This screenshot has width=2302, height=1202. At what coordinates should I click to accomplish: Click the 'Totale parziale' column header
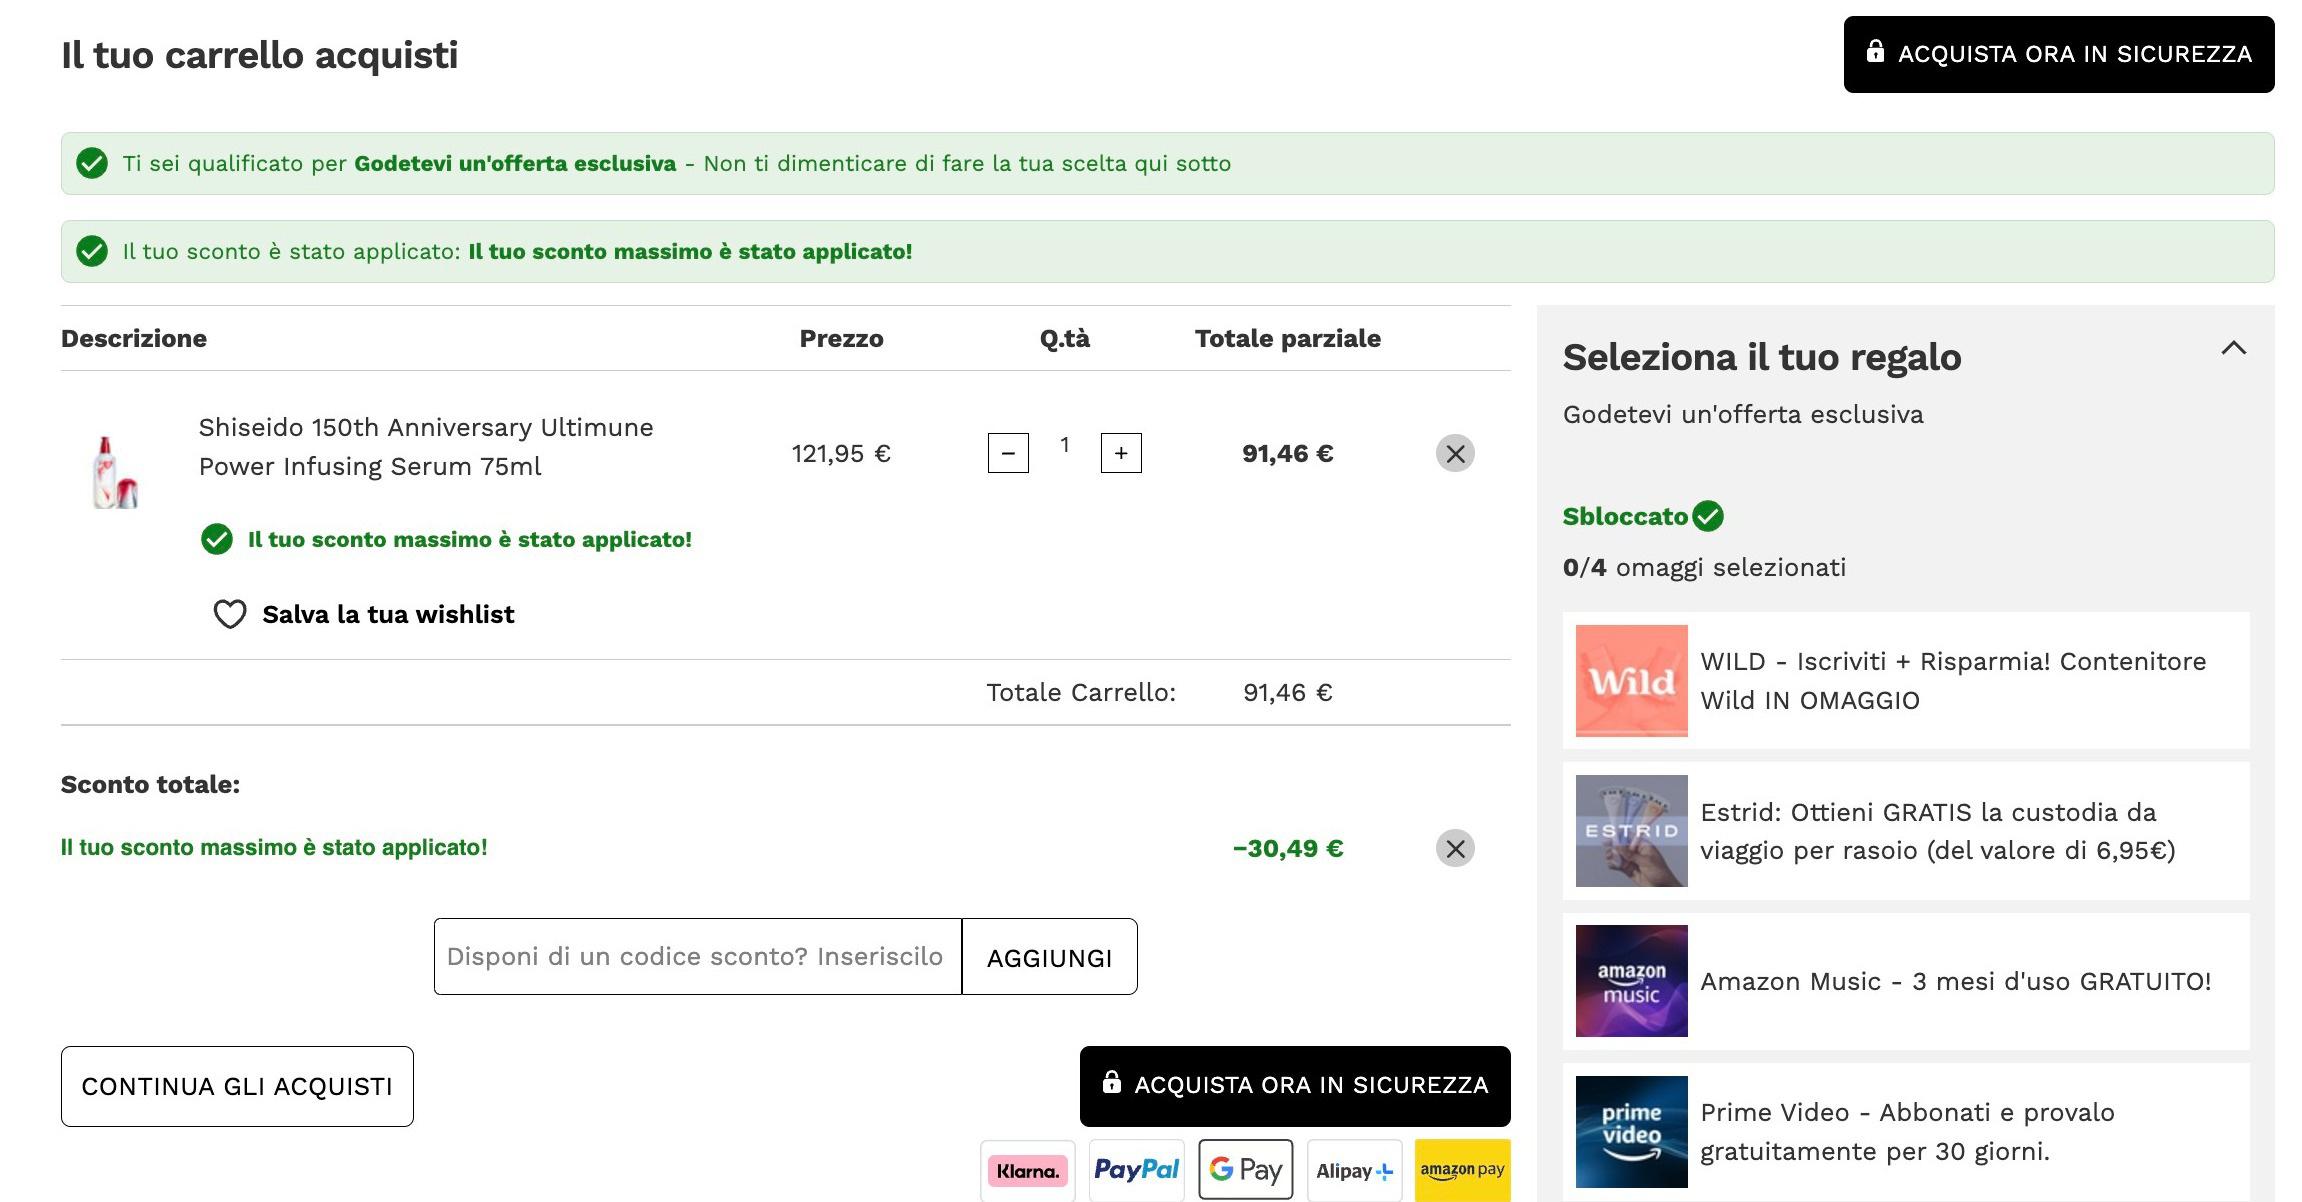(1288, 339)
